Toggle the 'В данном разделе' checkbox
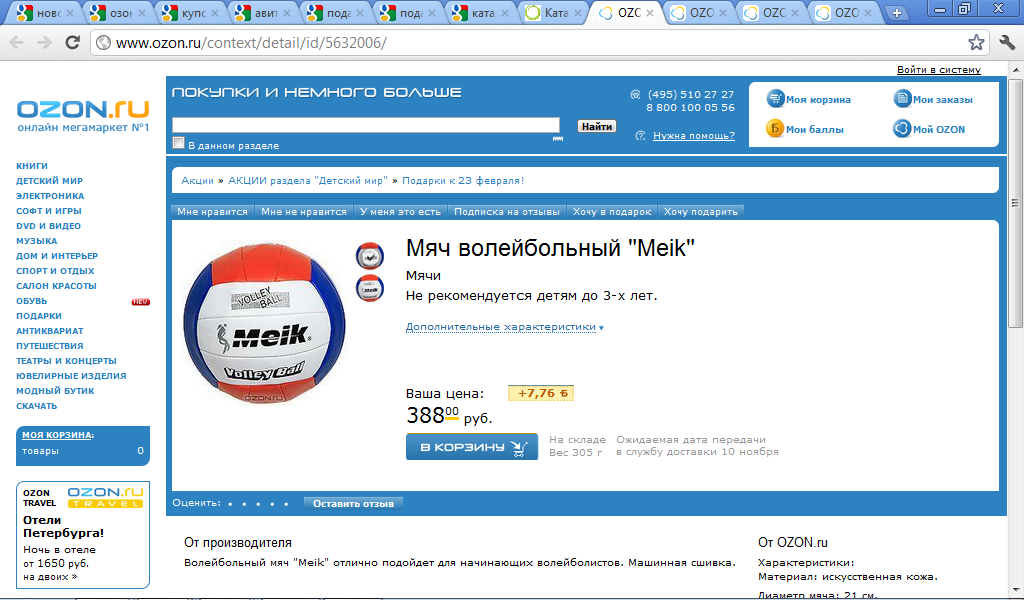1024x600 pixels. click(x=178, y=143)
